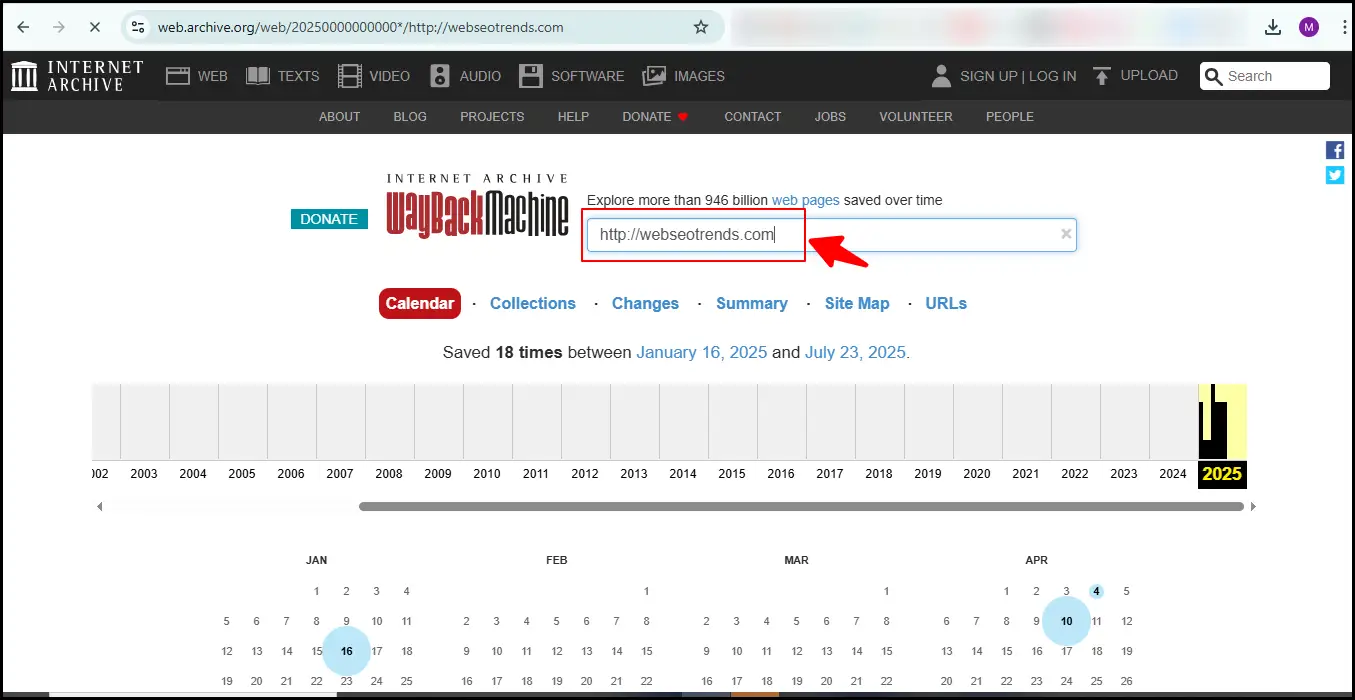Open the Summary view
This screenshot has height=700, width=1355.
[x=751, y=303]
